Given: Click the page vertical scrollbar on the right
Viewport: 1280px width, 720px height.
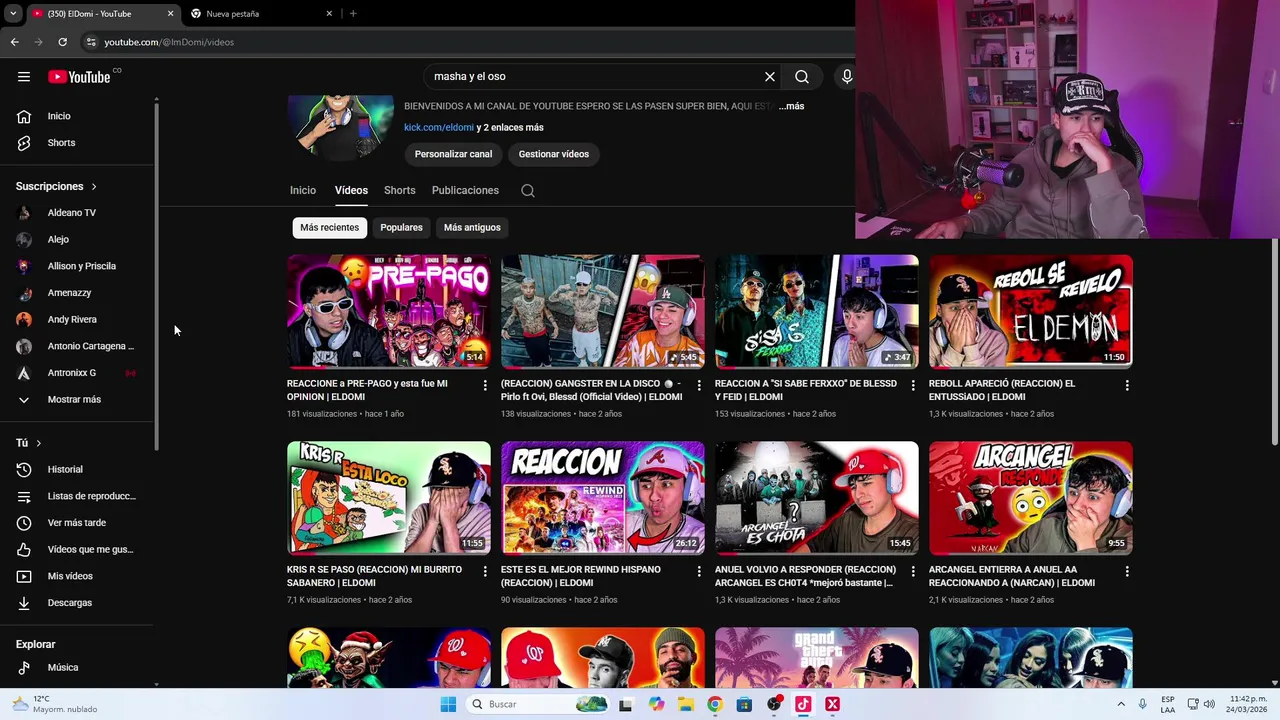Looking at the screenshot, I should [1274, 340].
